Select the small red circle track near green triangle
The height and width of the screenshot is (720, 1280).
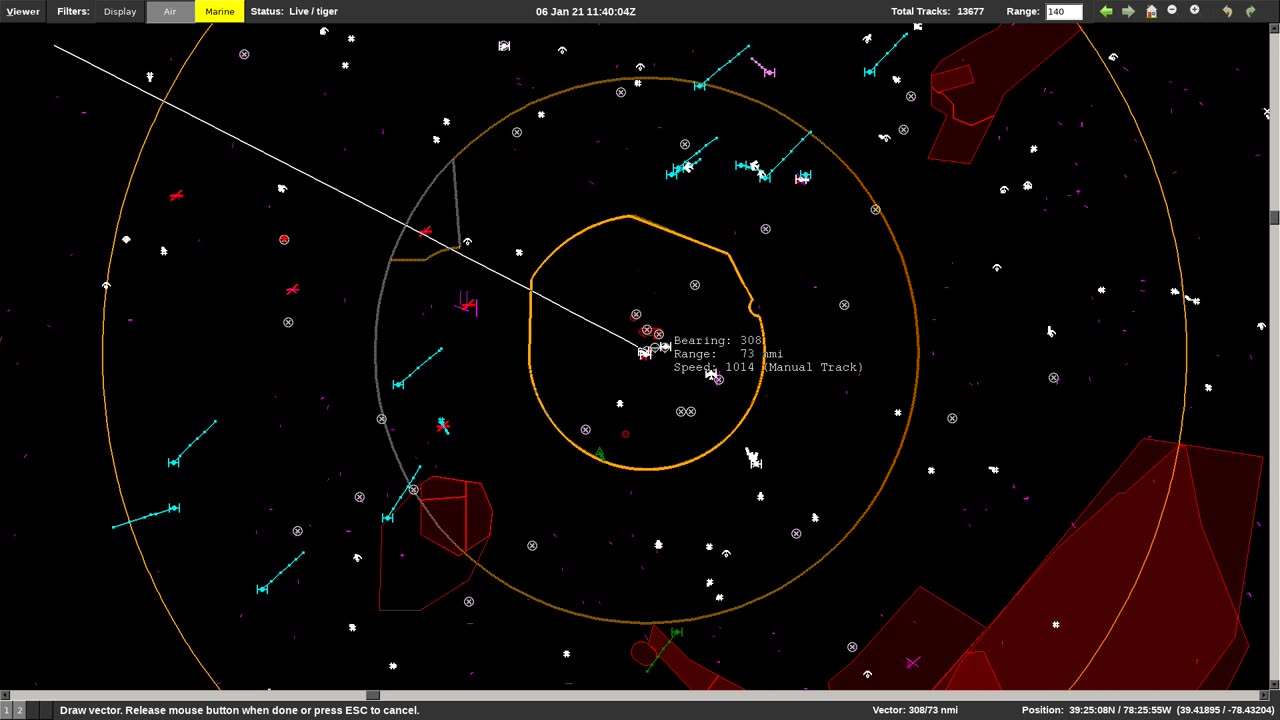coord(626,434)
